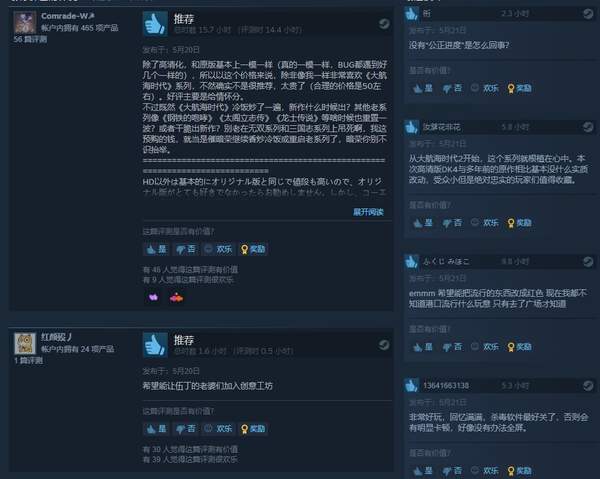Mark 放肆花非花's review as 欢乐
Screen dimensions: 600x479
point(486,223)
